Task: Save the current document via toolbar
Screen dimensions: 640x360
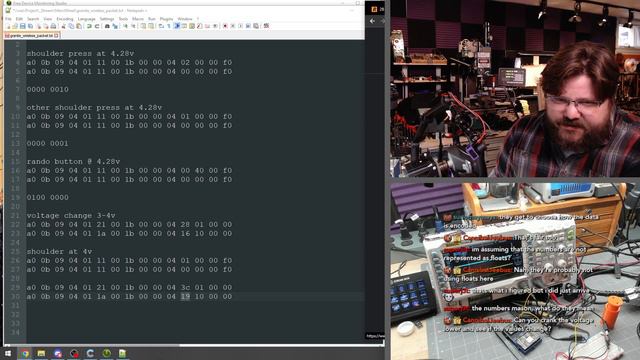Action: (22, 26)
